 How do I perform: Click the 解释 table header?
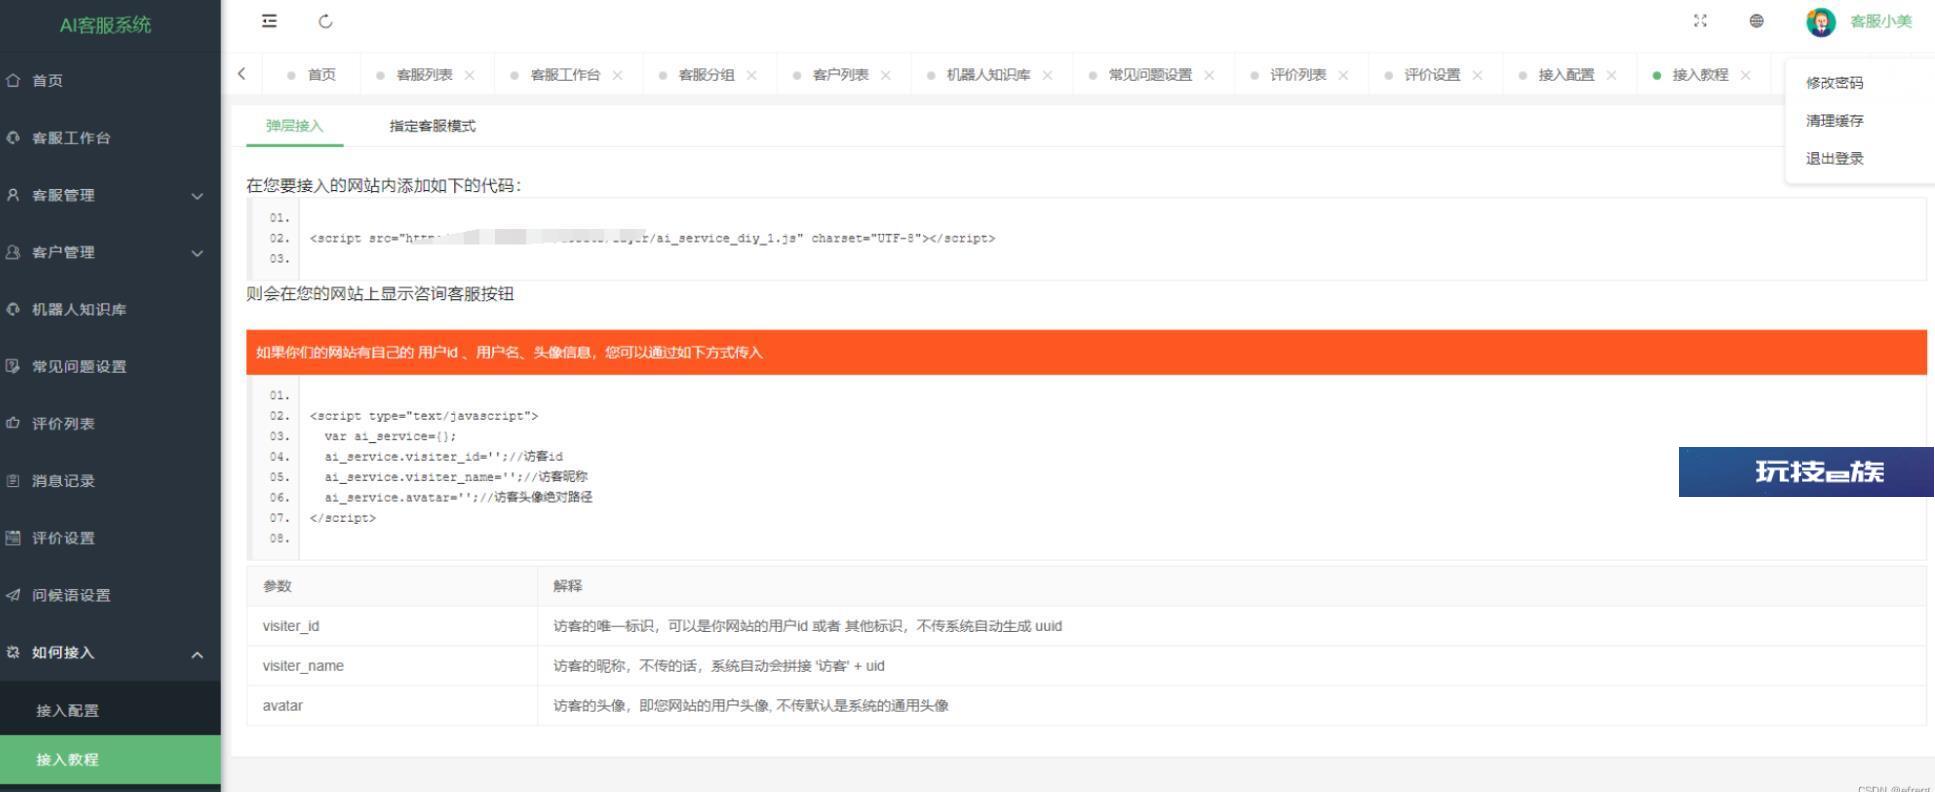tap(1232, 586)
